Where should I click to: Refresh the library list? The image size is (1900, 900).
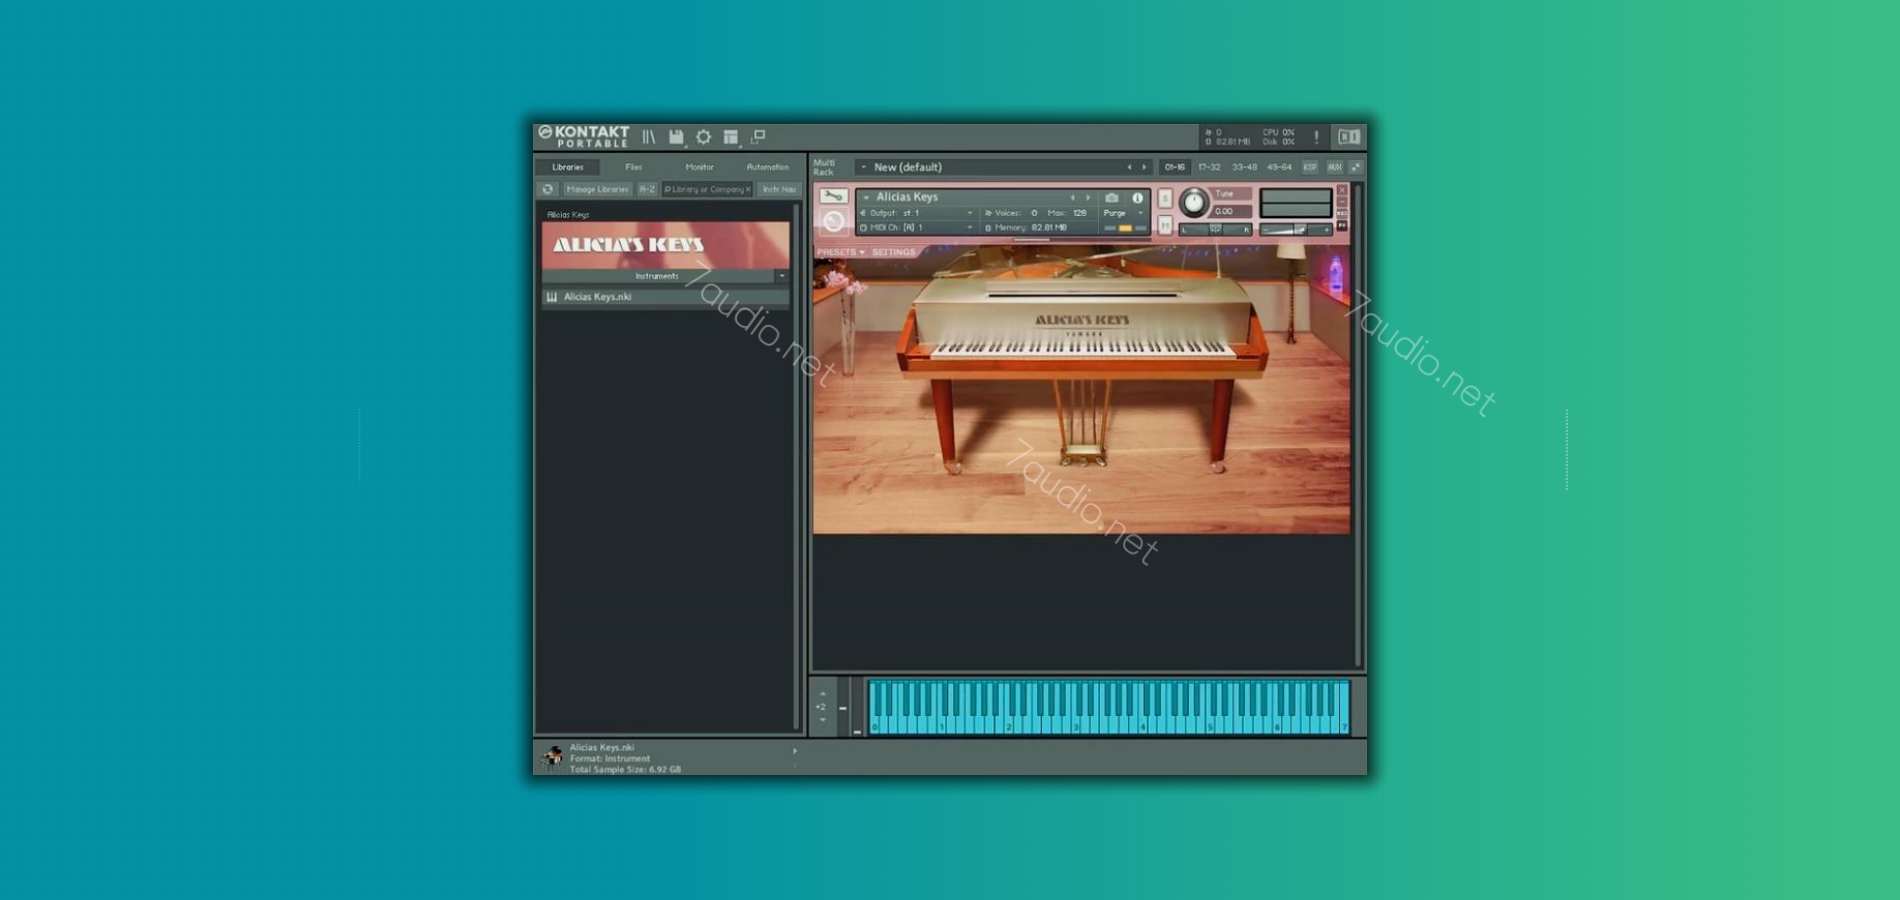(548, 189)
